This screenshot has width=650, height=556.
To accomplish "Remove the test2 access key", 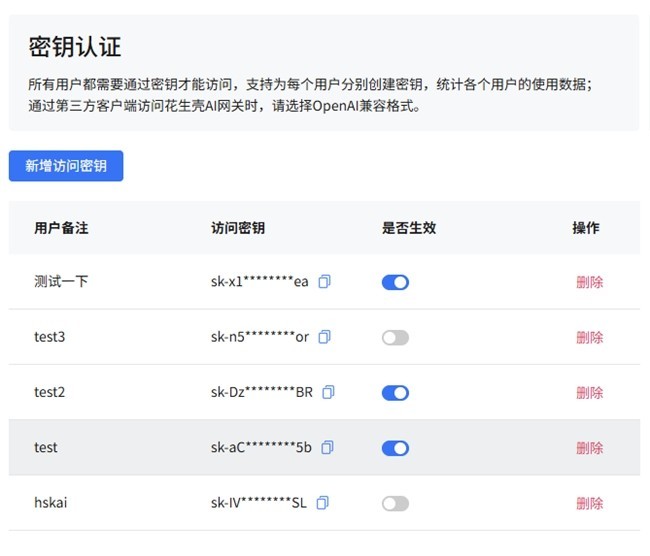I will click(589, 393).
